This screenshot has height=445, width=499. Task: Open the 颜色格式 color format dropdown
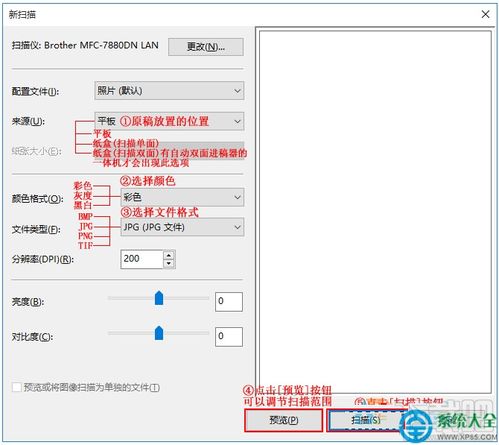point(182,197)
